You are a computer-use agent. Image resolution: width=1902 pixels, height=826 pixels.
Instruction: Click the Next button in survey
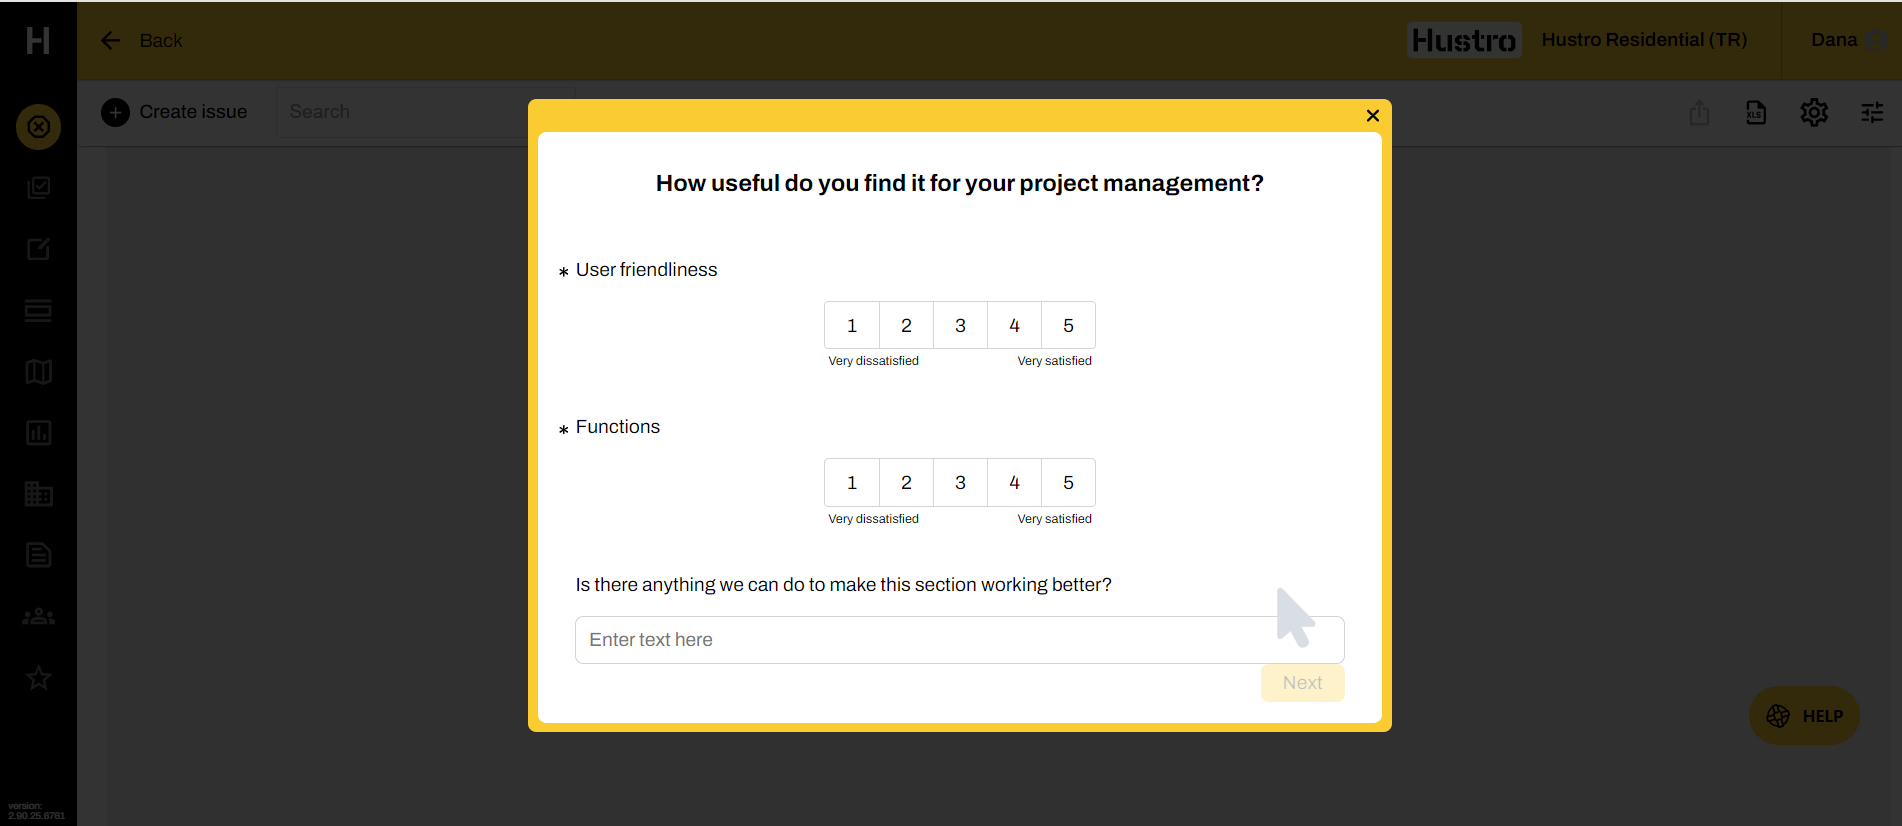pyautogui.click(x=1302, y=683)
